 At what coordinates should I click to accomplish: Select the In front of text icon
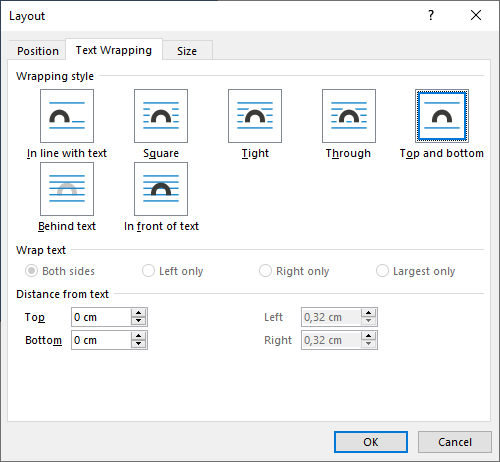(x=161, y=189)
